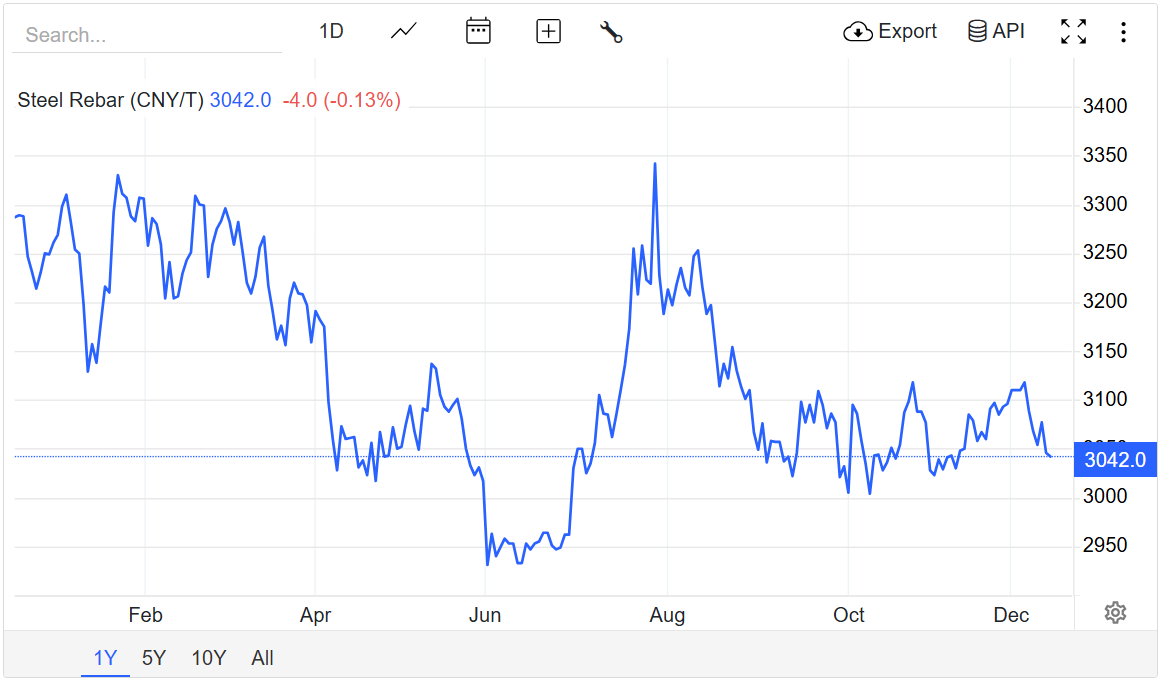Screen dimensions: 1162x679
Task: Open the 1D interval dropdown
Action: tap(331, 31)
